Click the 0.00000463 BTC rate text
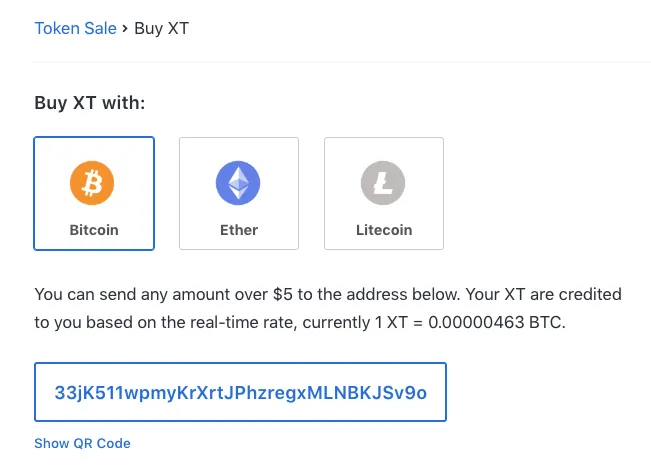Viewport: 651px width, 466px height. click(x=497, y=322)
